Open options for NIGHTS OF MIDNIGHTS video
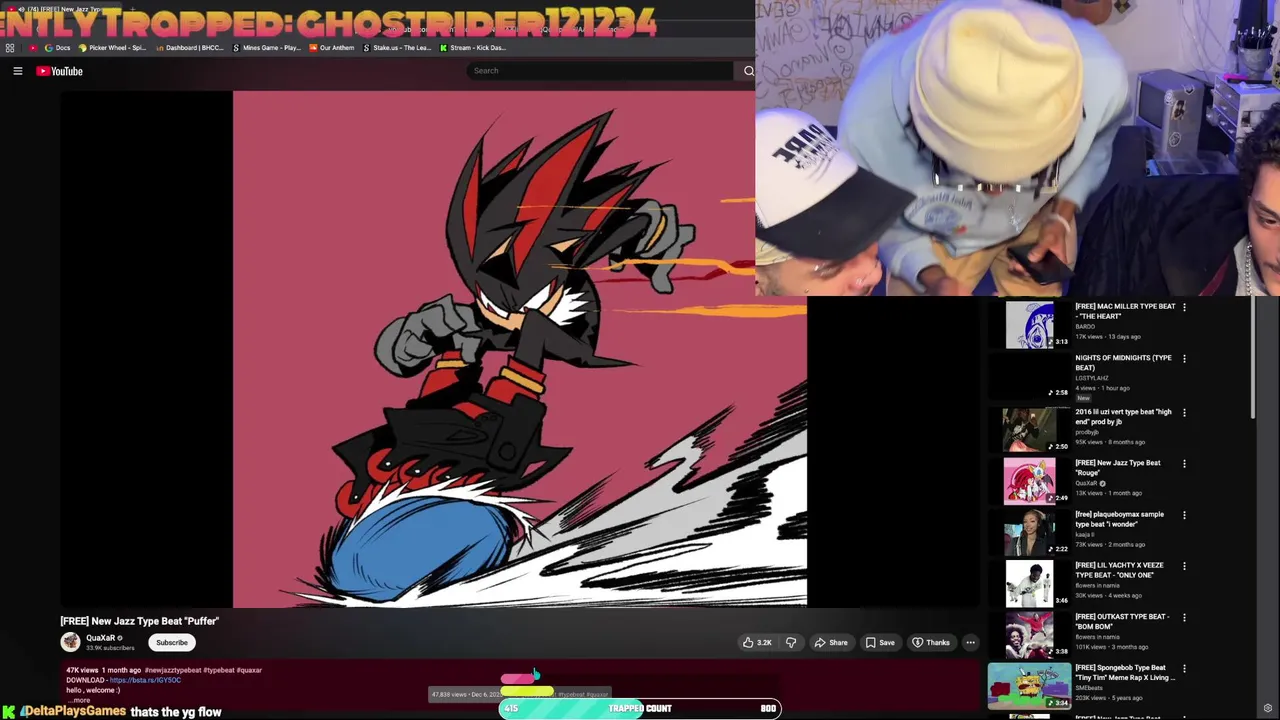Screen dimensions: 1280x720 coord(1184,359)
